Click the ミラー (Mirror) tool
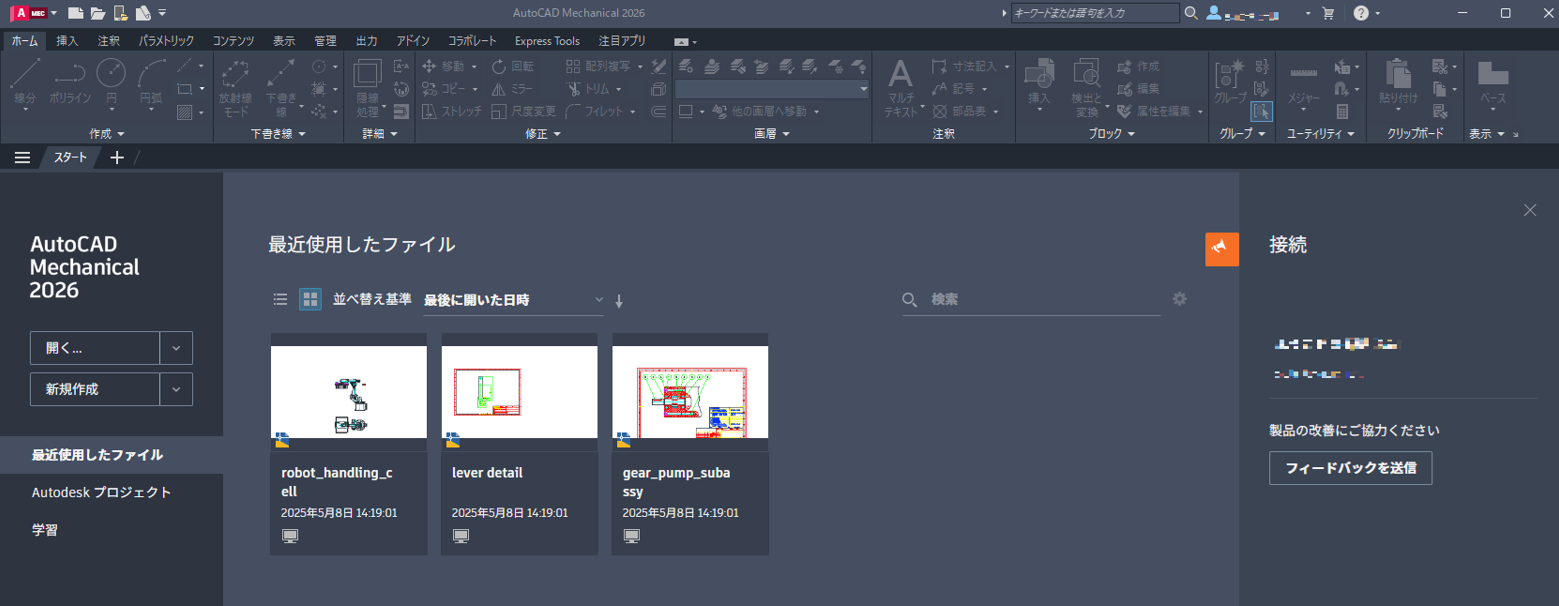The image size is (1559, 606). tap(512, 89)
